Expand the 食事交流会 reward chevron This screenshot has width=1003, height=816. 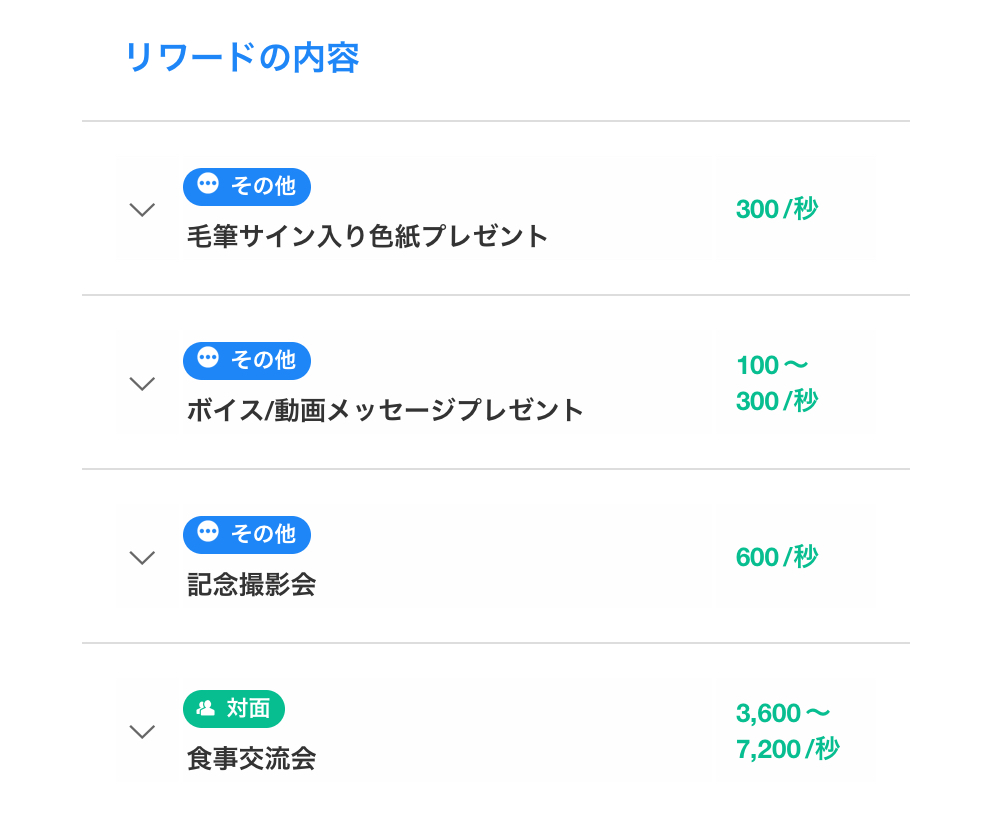(142, 731)
